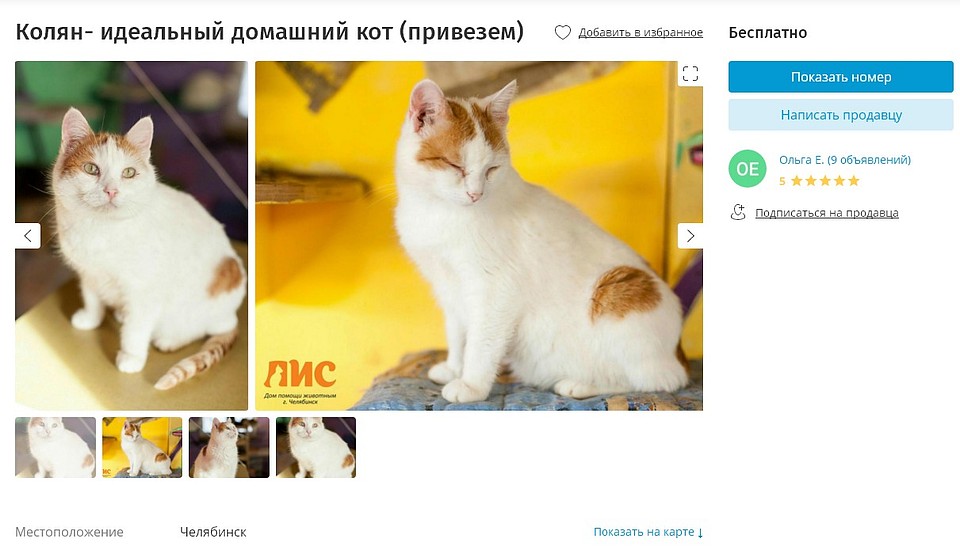960x550 pixels.
Task: Select the first cat thumbnail
Action: click(x=56, y=448)
